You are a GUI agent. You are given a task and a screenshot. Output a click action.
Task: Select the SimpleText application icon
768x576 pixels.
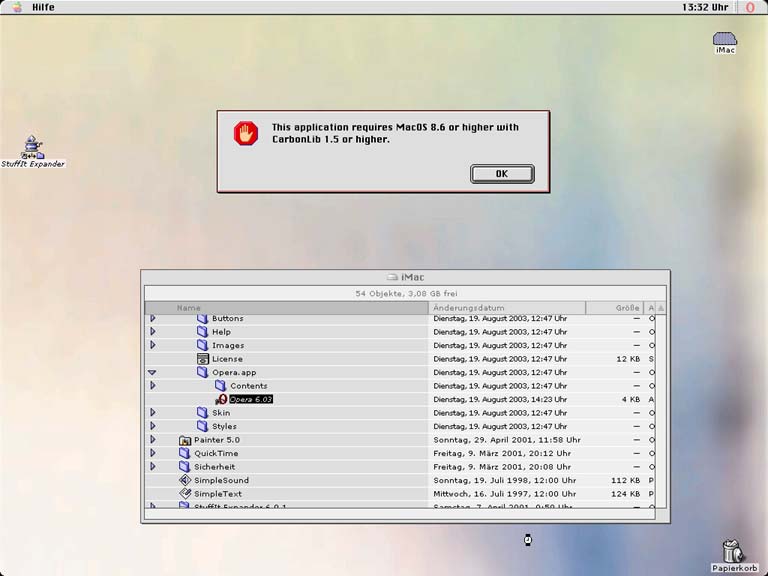(x=184, y=494)
